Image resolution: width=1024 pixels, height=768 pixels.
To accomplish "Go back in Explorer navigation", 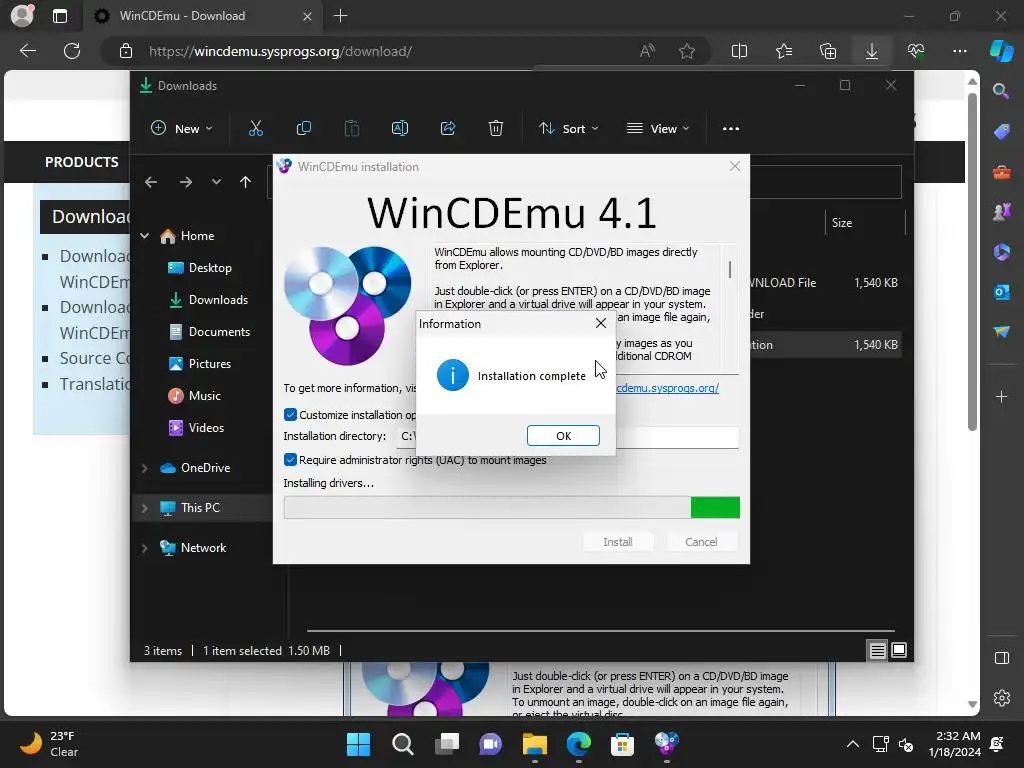I will coord(151,182).
